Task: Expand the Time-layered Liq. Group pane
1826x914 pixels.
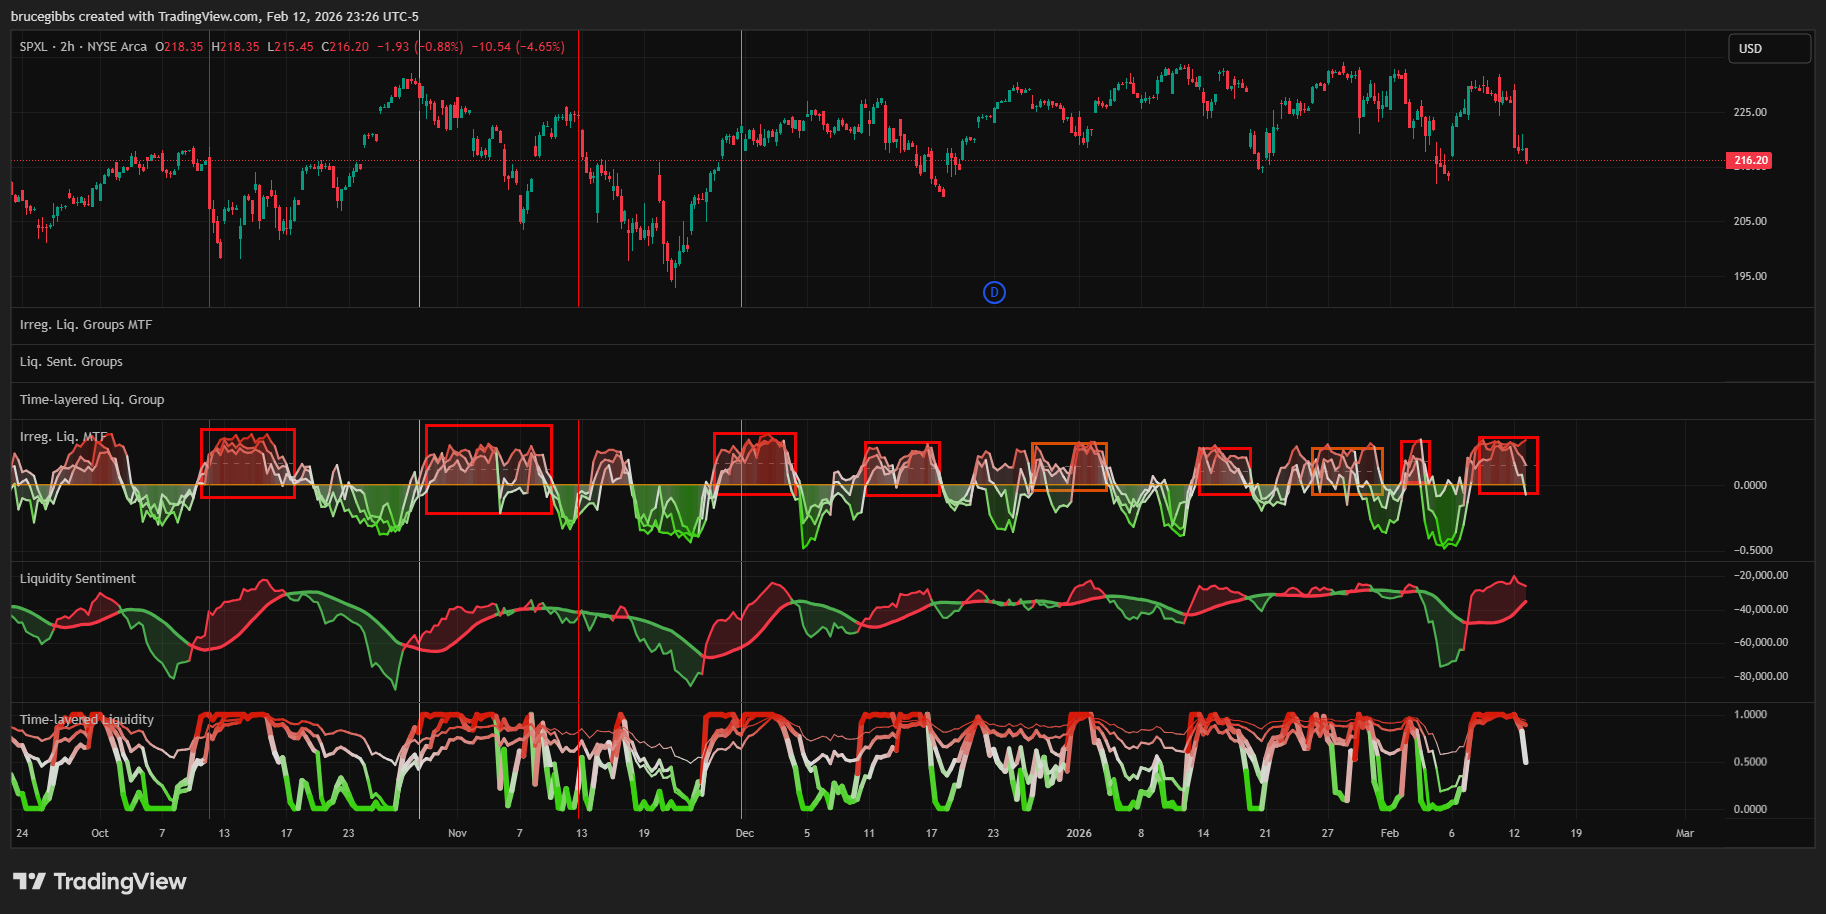Action: point(92,400)
